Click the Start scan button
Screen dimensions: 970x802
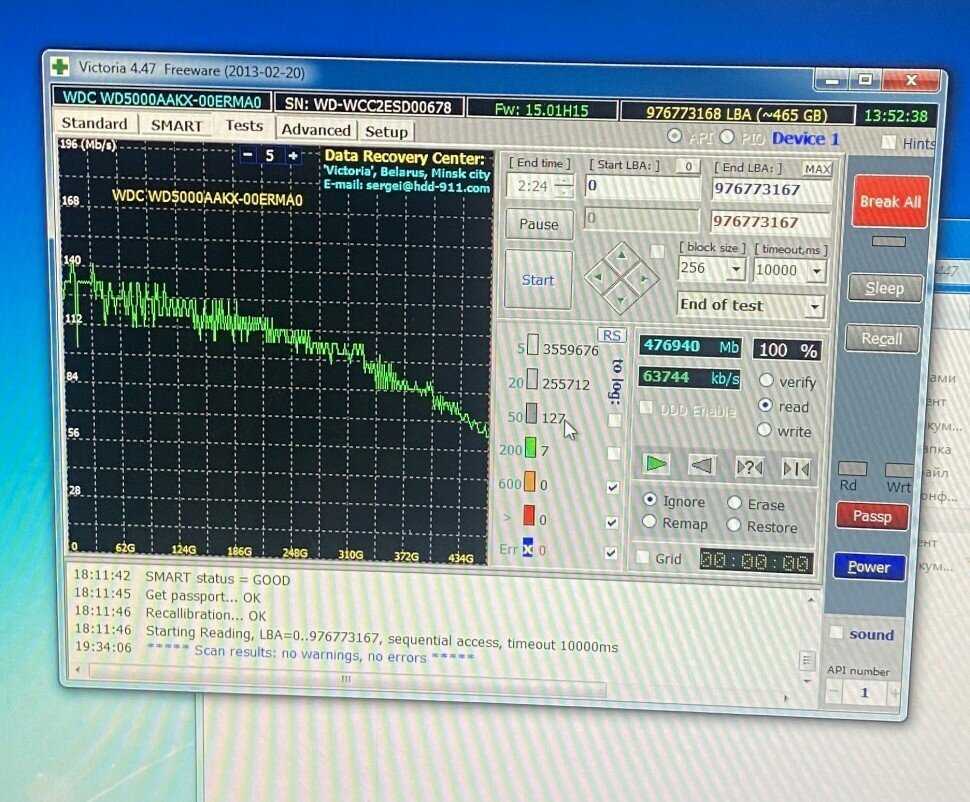click(538, 280)
